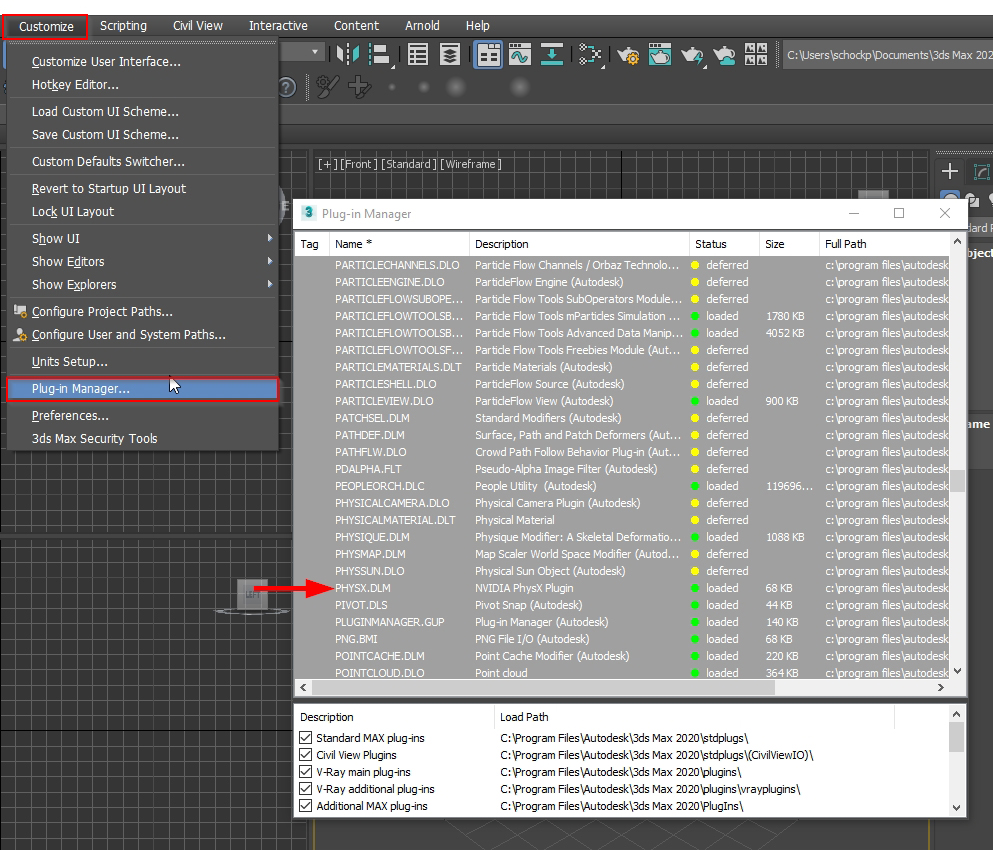Disable the V-Ray main plug-ins checkbox

(x=306, y=772)
